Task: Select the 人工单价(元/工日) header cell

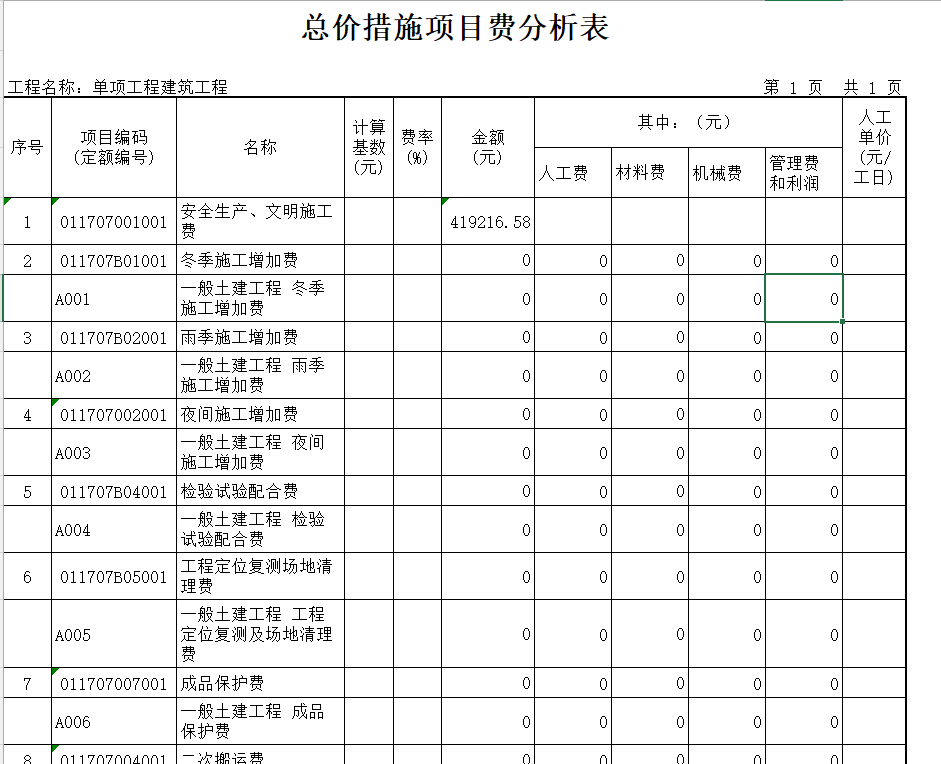Action: pos(874,147)
